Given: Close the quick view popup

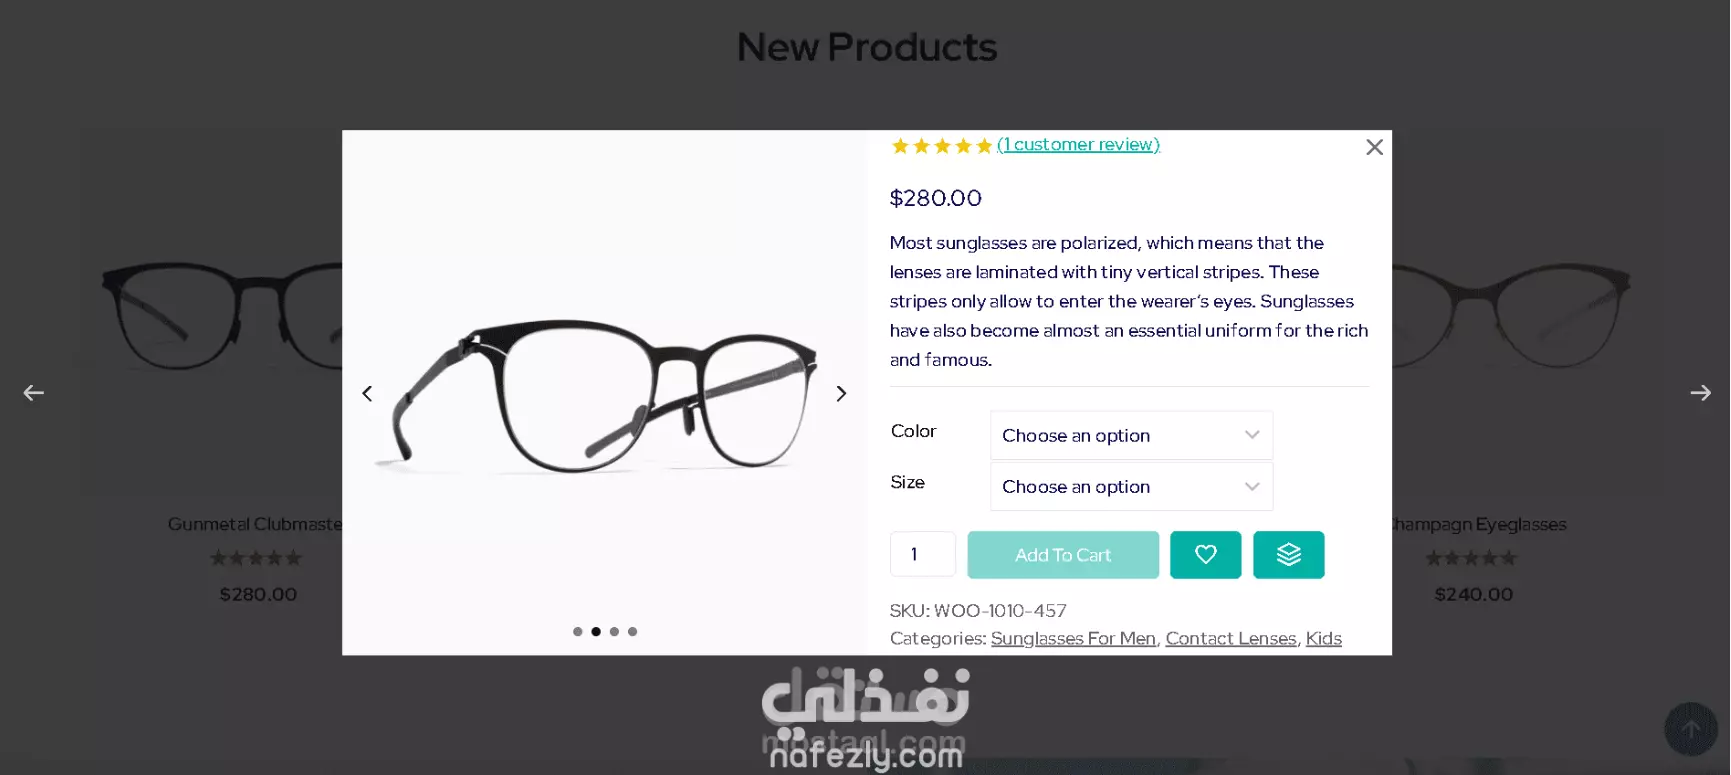Looking at the screenshot, I should (1374, 147).
